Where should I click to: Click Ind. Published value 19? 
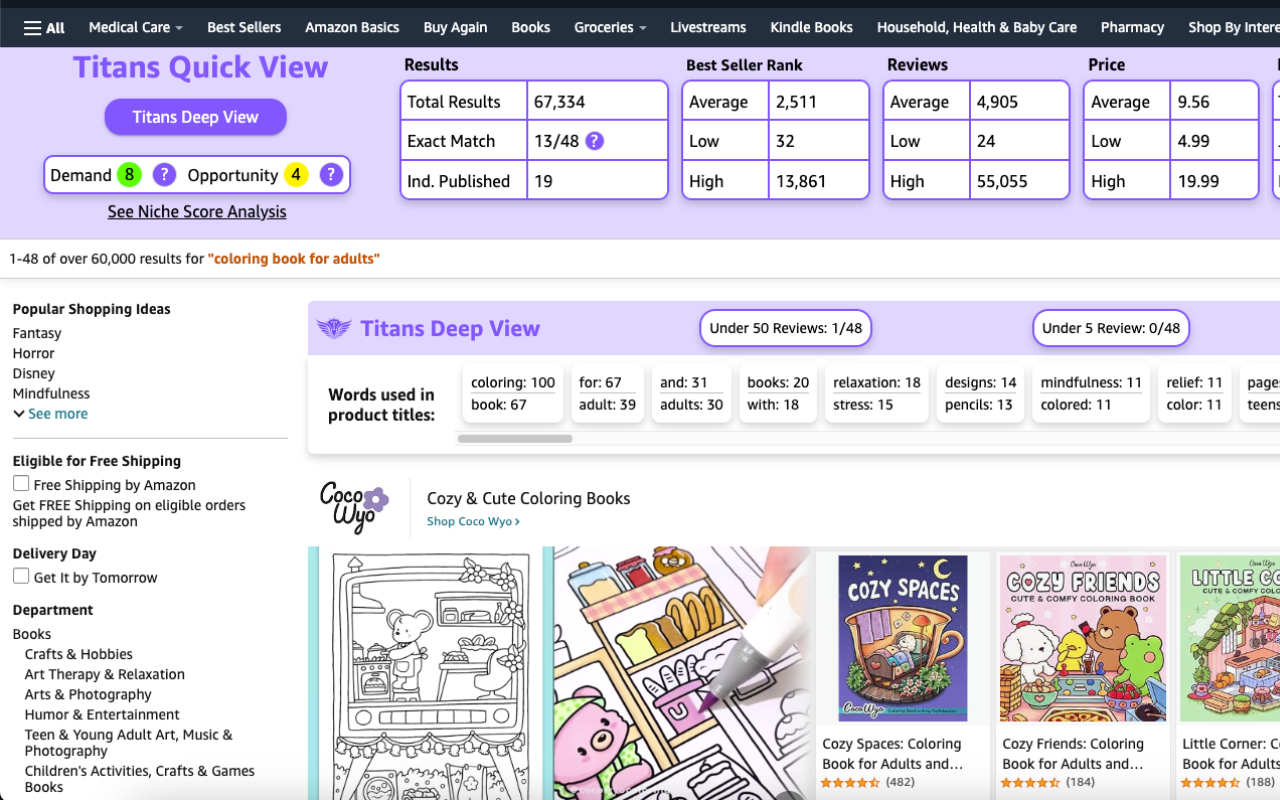click(x=543, y=181)
